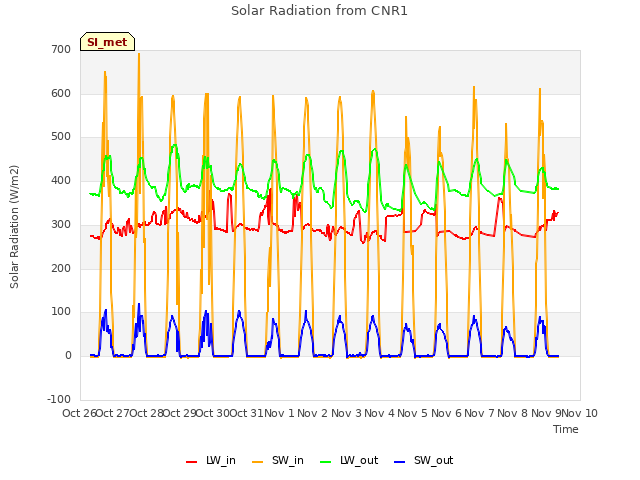Image resolution: width=640 pixels, height=480 pixels.
Task: Click the 700 y-axis tick label
Action: [x=61, y=49]
